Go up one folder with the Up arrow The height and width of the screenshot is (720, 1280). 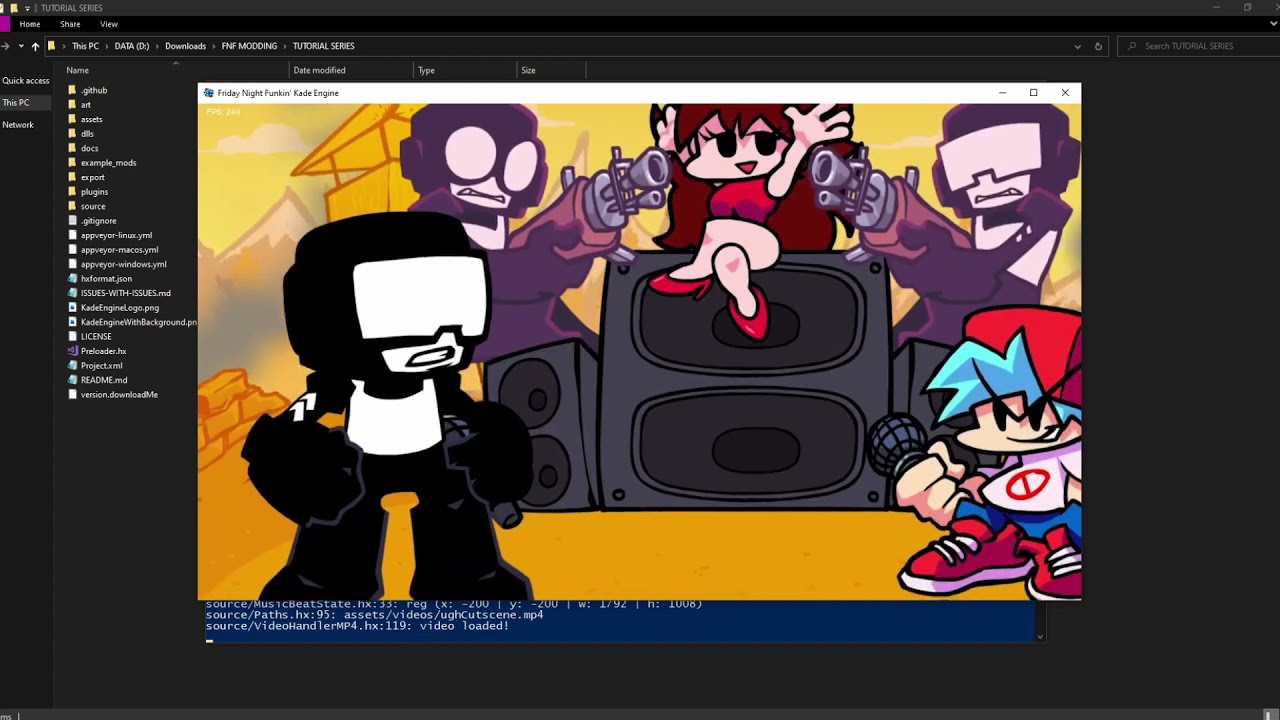(x=35, y=46)
